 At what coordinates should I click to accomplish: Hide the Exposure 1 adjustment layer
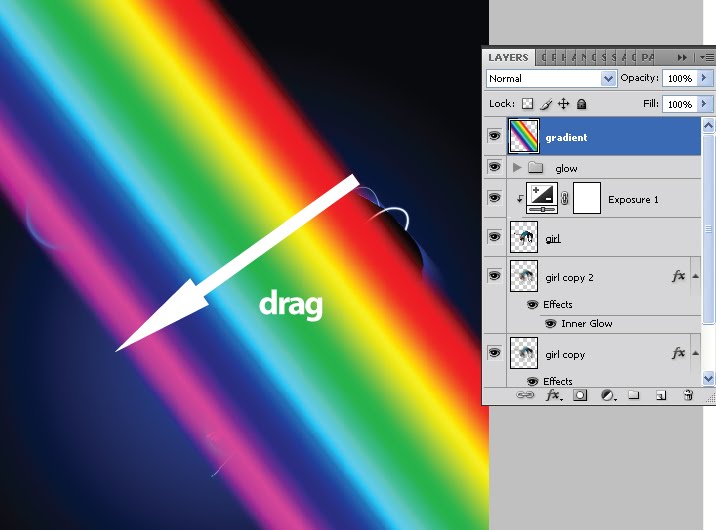pyautogui.click(x=494, y=198)
